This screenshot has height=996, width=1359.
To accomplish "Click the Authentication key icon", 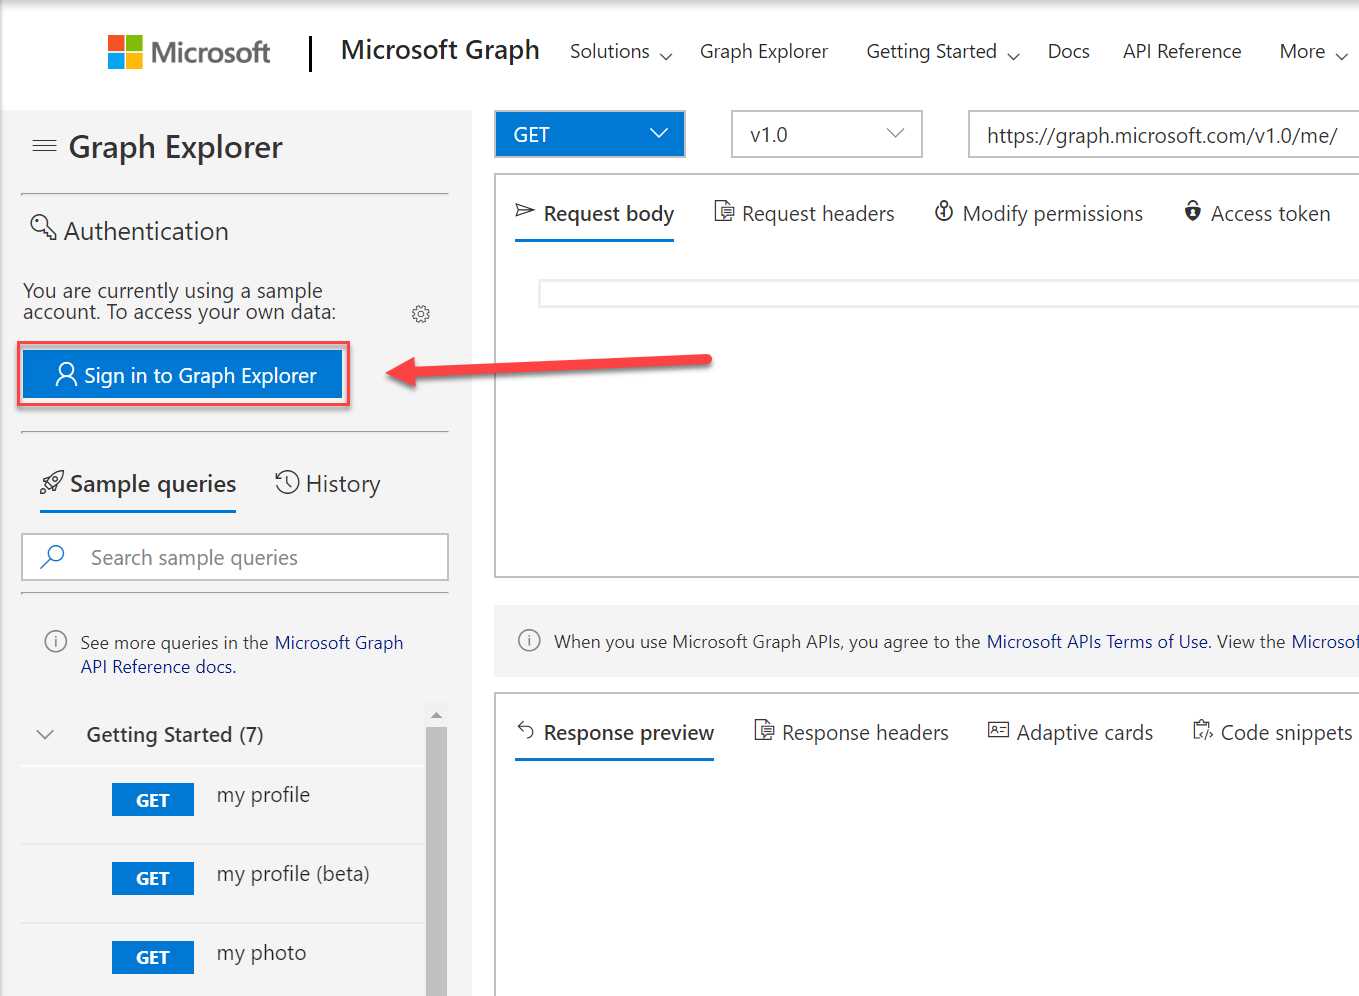I will (43, 227).
